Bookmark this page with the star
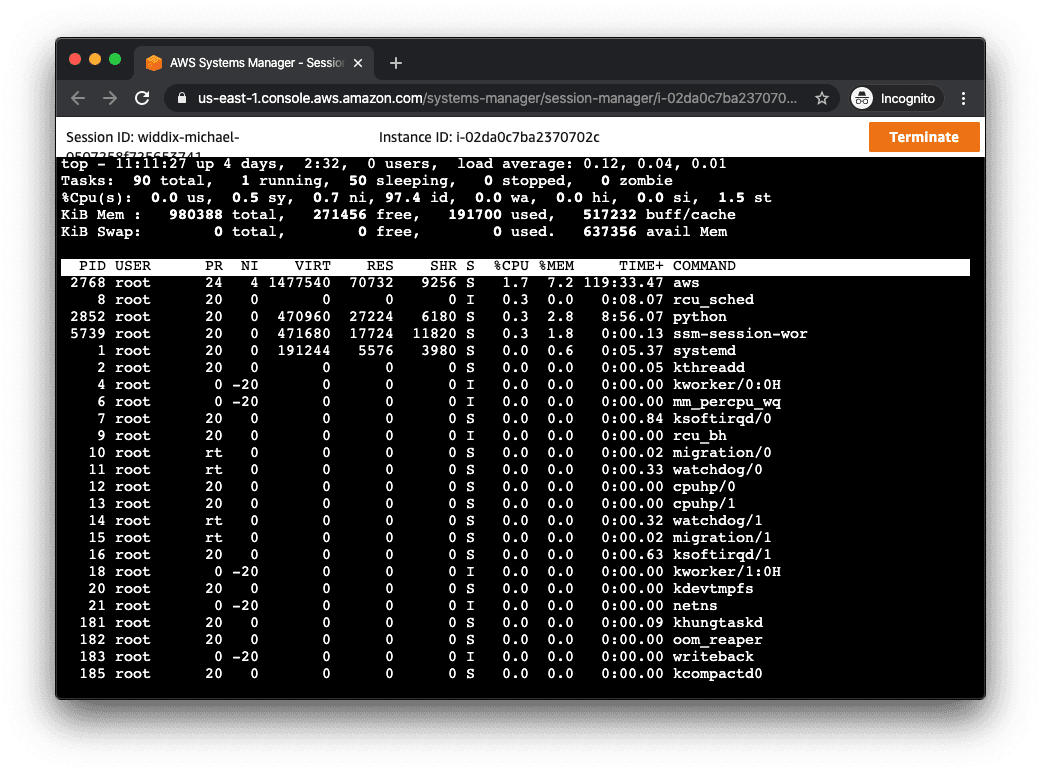The height and width of the screenshot is (773, 1041). (821, 98)
